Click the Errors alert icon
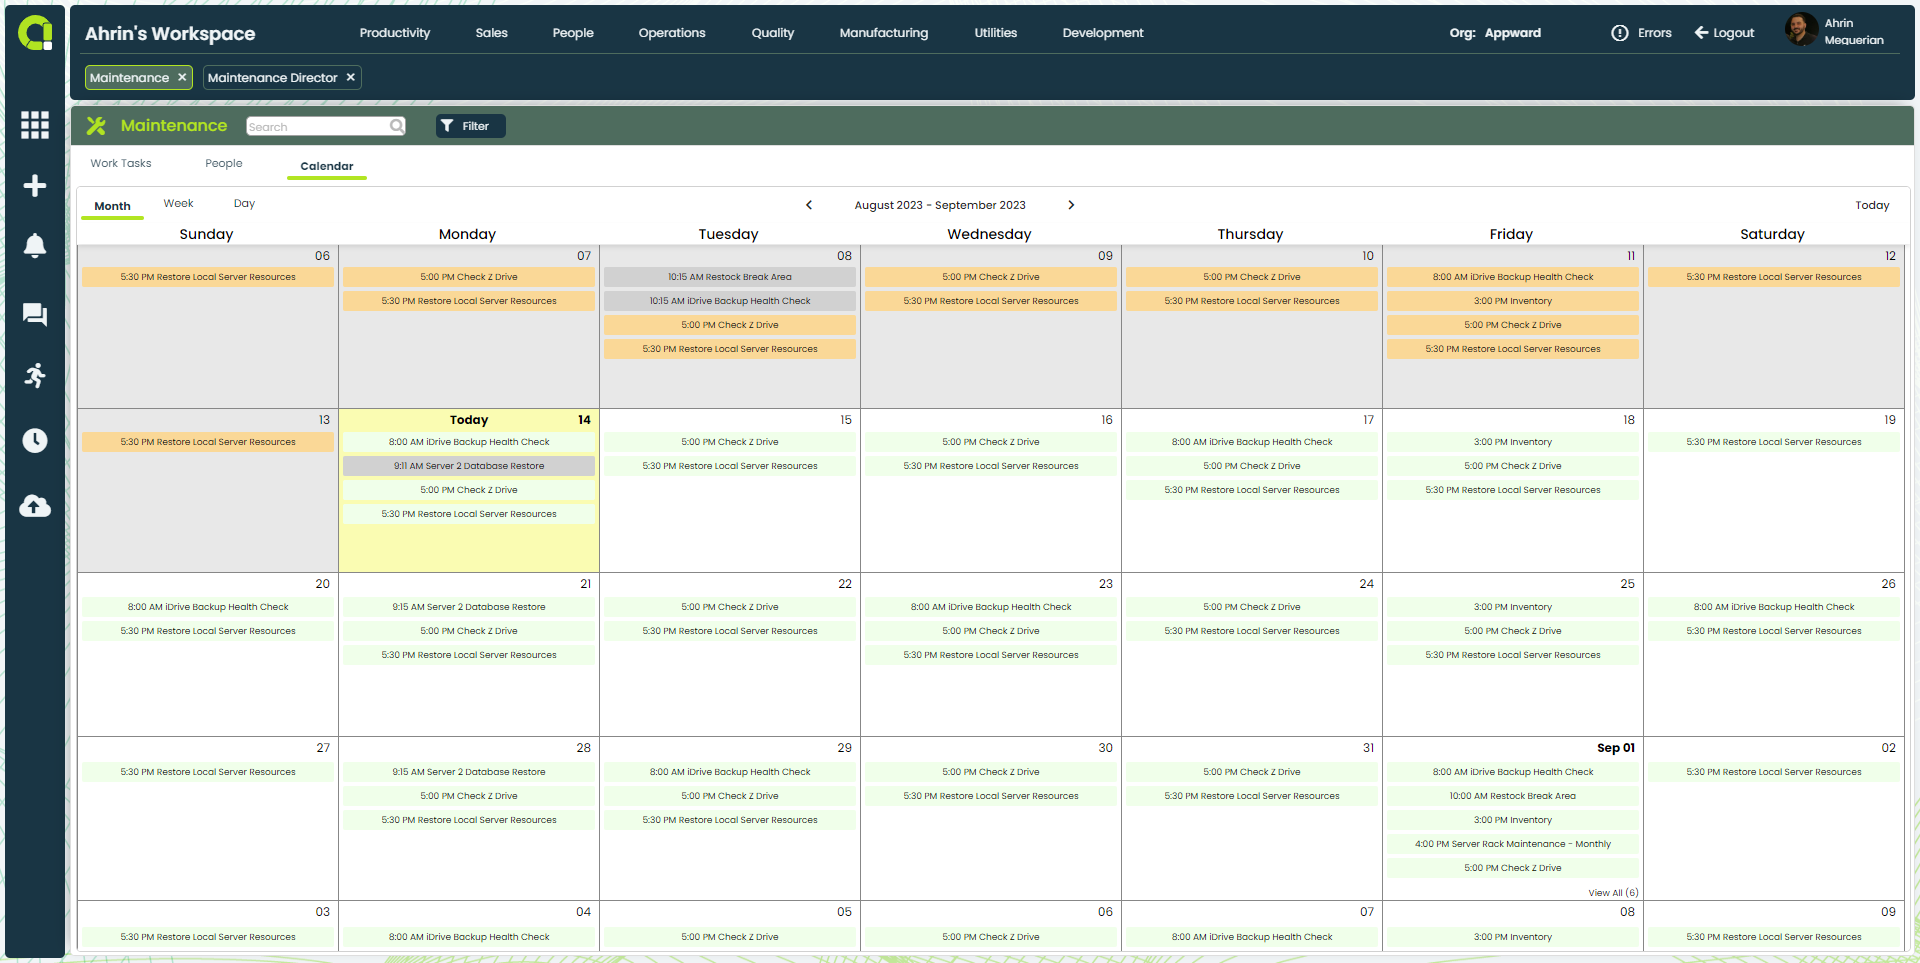The width and height of the screenshot is (1920, 963). coord(1620,33)
